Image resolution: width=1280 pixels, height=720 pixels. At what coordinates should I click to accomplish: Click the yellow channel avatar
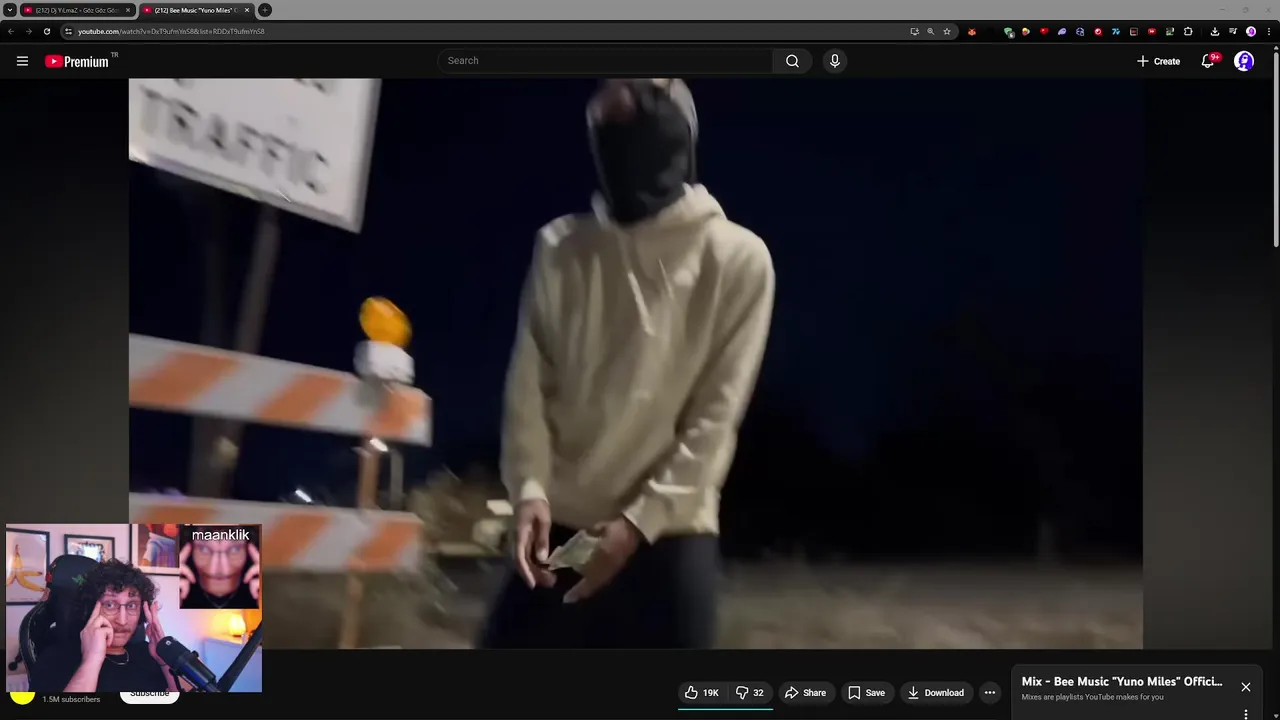pyautogui.click(x=22, y=697)
